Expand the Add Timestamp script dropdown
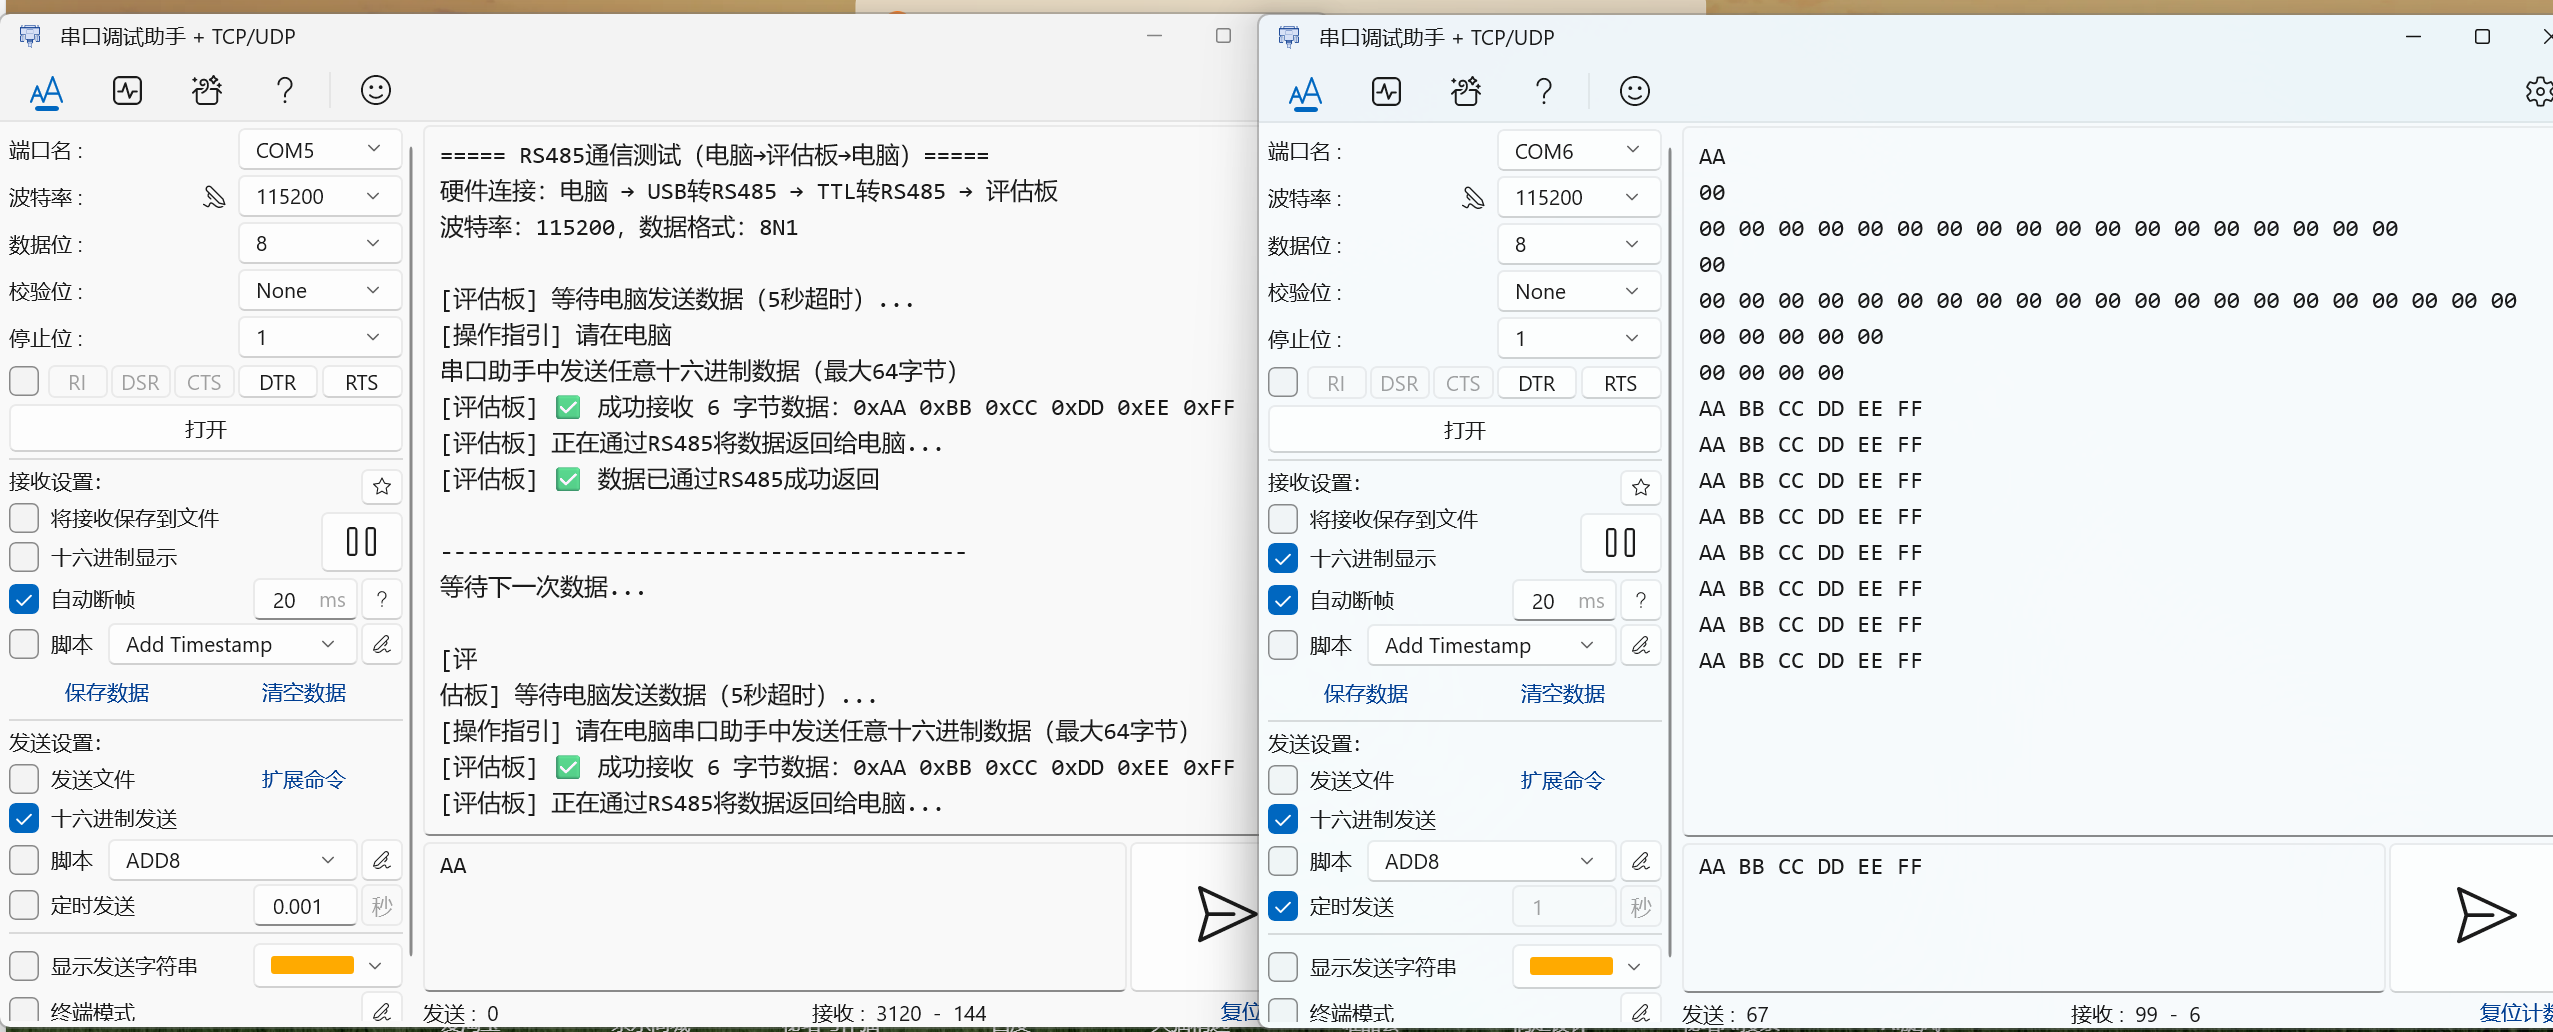This screenshot has height=1032, width=2553. 231,644
